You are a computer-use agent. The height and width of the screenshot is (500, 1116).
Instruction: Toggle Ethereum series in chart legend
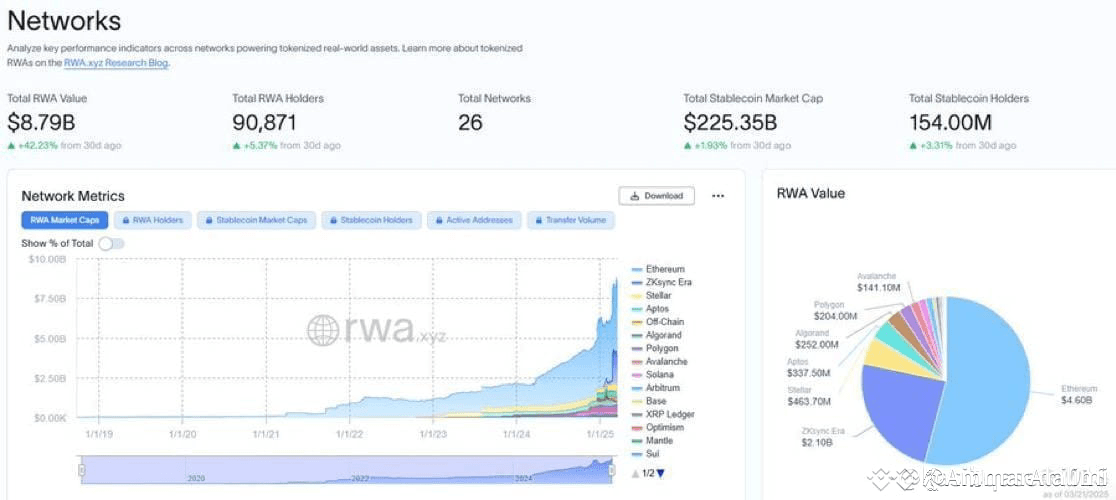[658, 270]
